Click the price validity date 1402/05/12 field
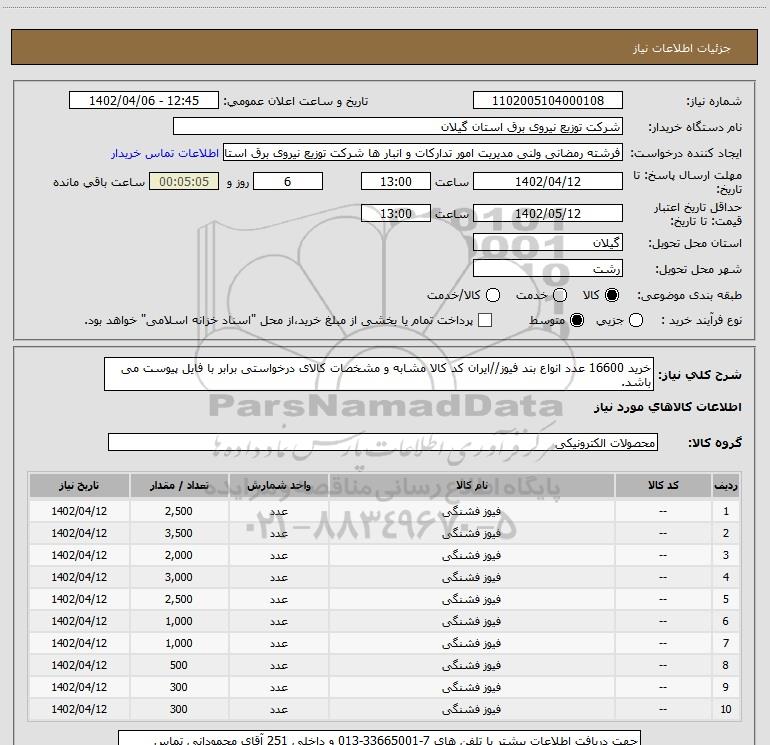The image size is (770, 745). (x=548, y=213)
